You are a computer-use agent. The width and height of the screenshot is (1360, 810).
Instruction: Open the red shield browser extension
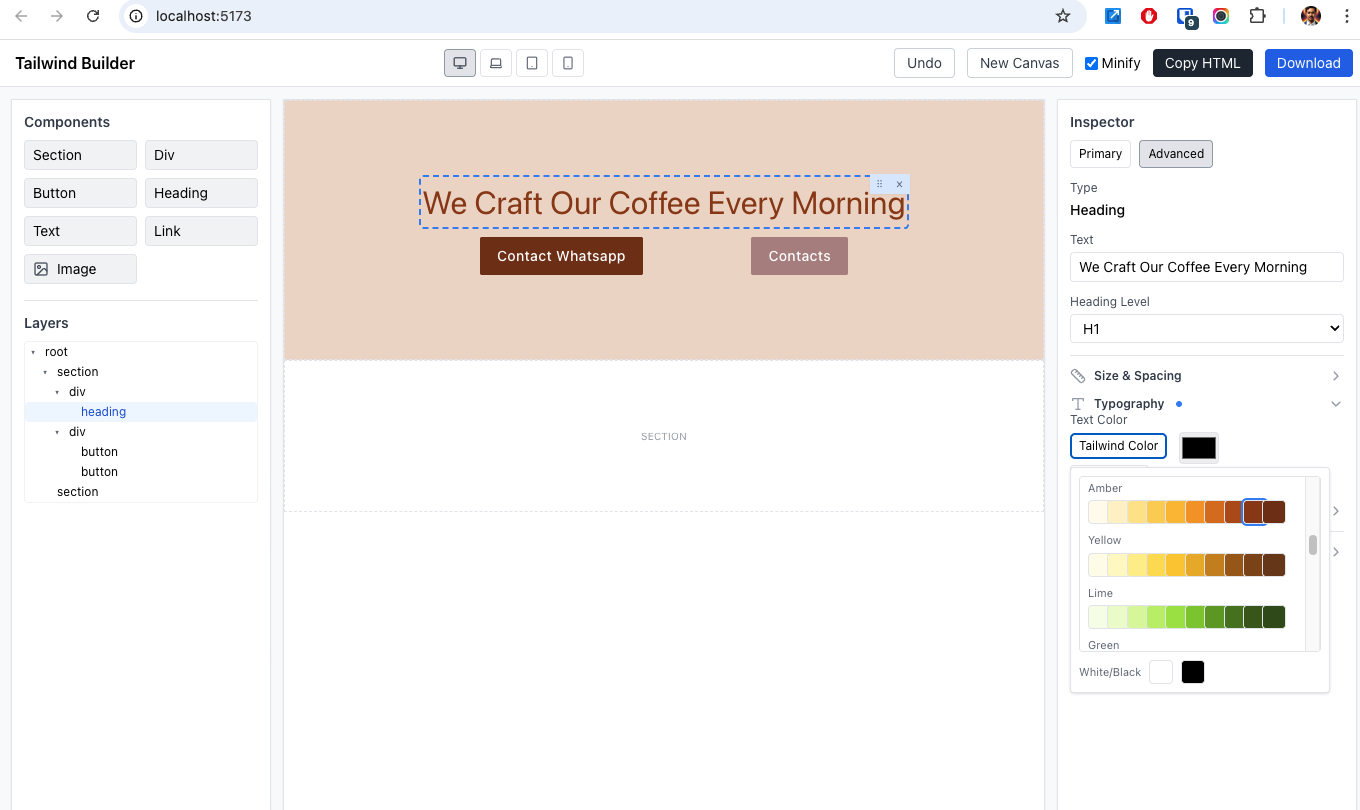coord(1149,16)
